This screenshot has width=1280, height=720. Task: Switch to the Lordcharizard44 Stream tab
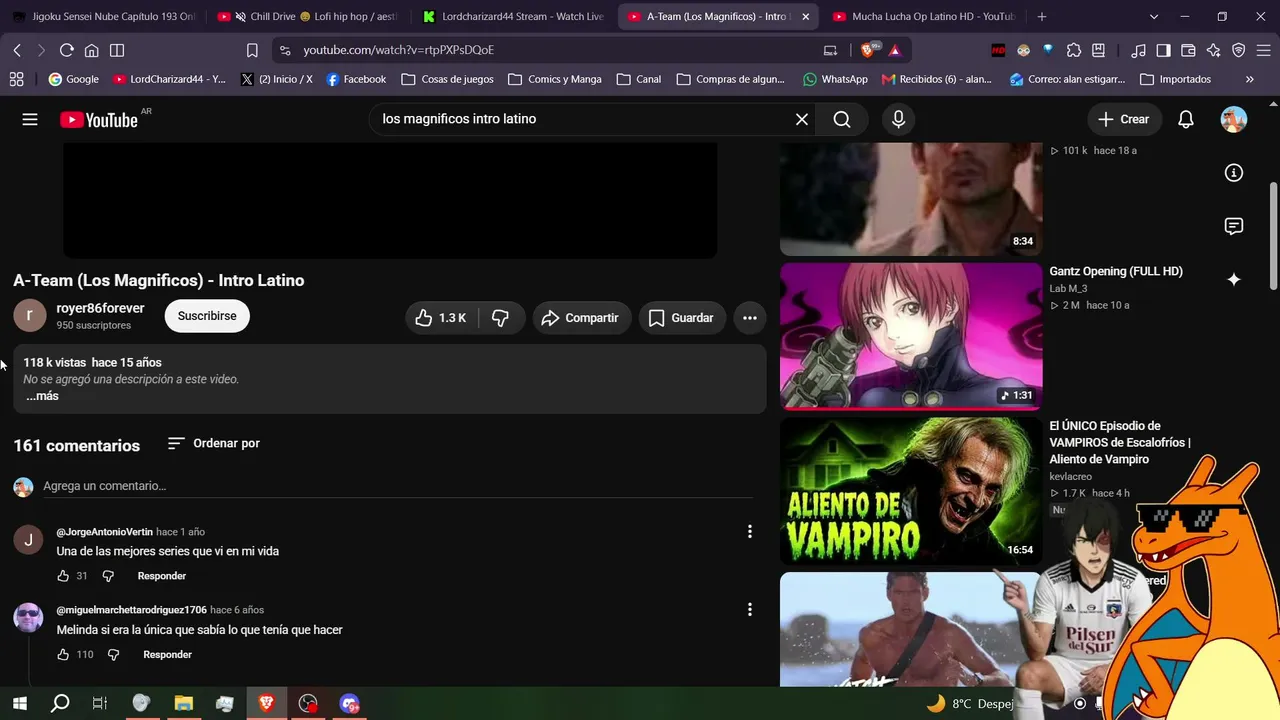[x=514, y=17]
